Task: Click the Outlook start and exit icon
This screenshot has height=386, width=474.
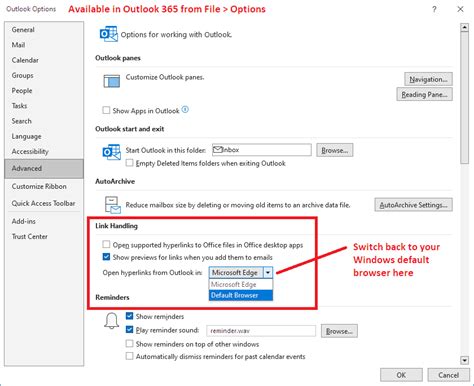Action: pyautogui.click(x=112, y=152)
